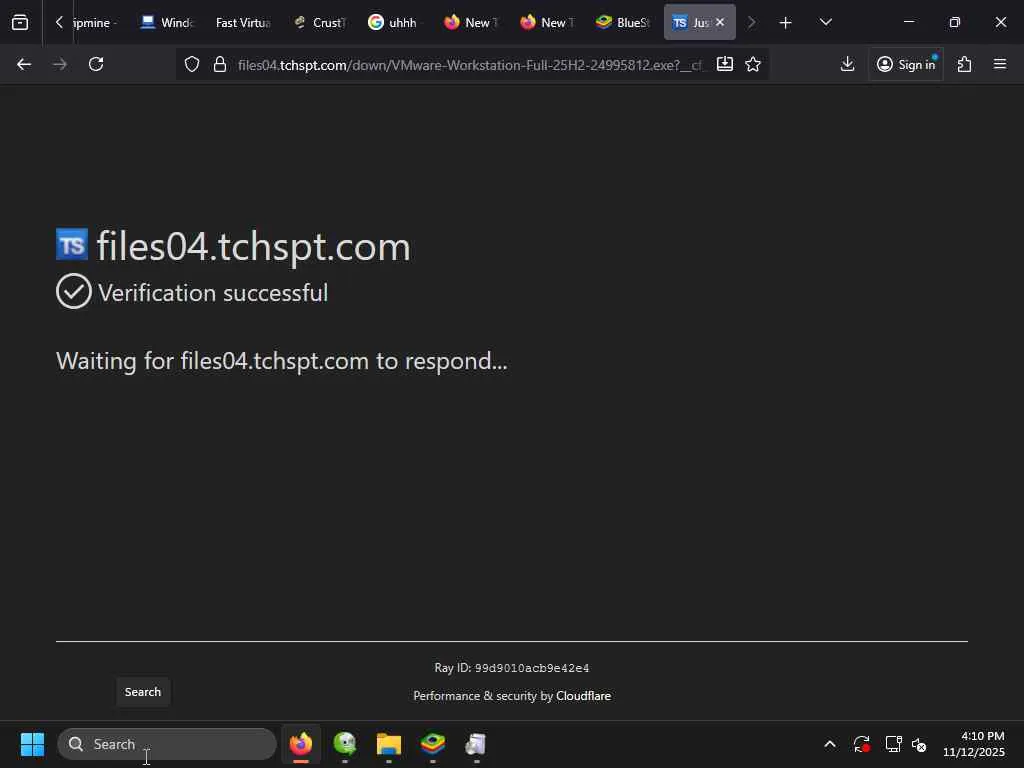
Task: Click the taskbar Search box
Action: click(x=167, y=744)
